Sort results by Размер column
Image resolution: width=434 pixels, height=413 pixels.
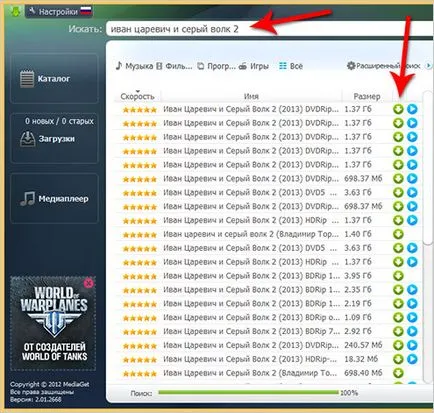click(367, 96)
